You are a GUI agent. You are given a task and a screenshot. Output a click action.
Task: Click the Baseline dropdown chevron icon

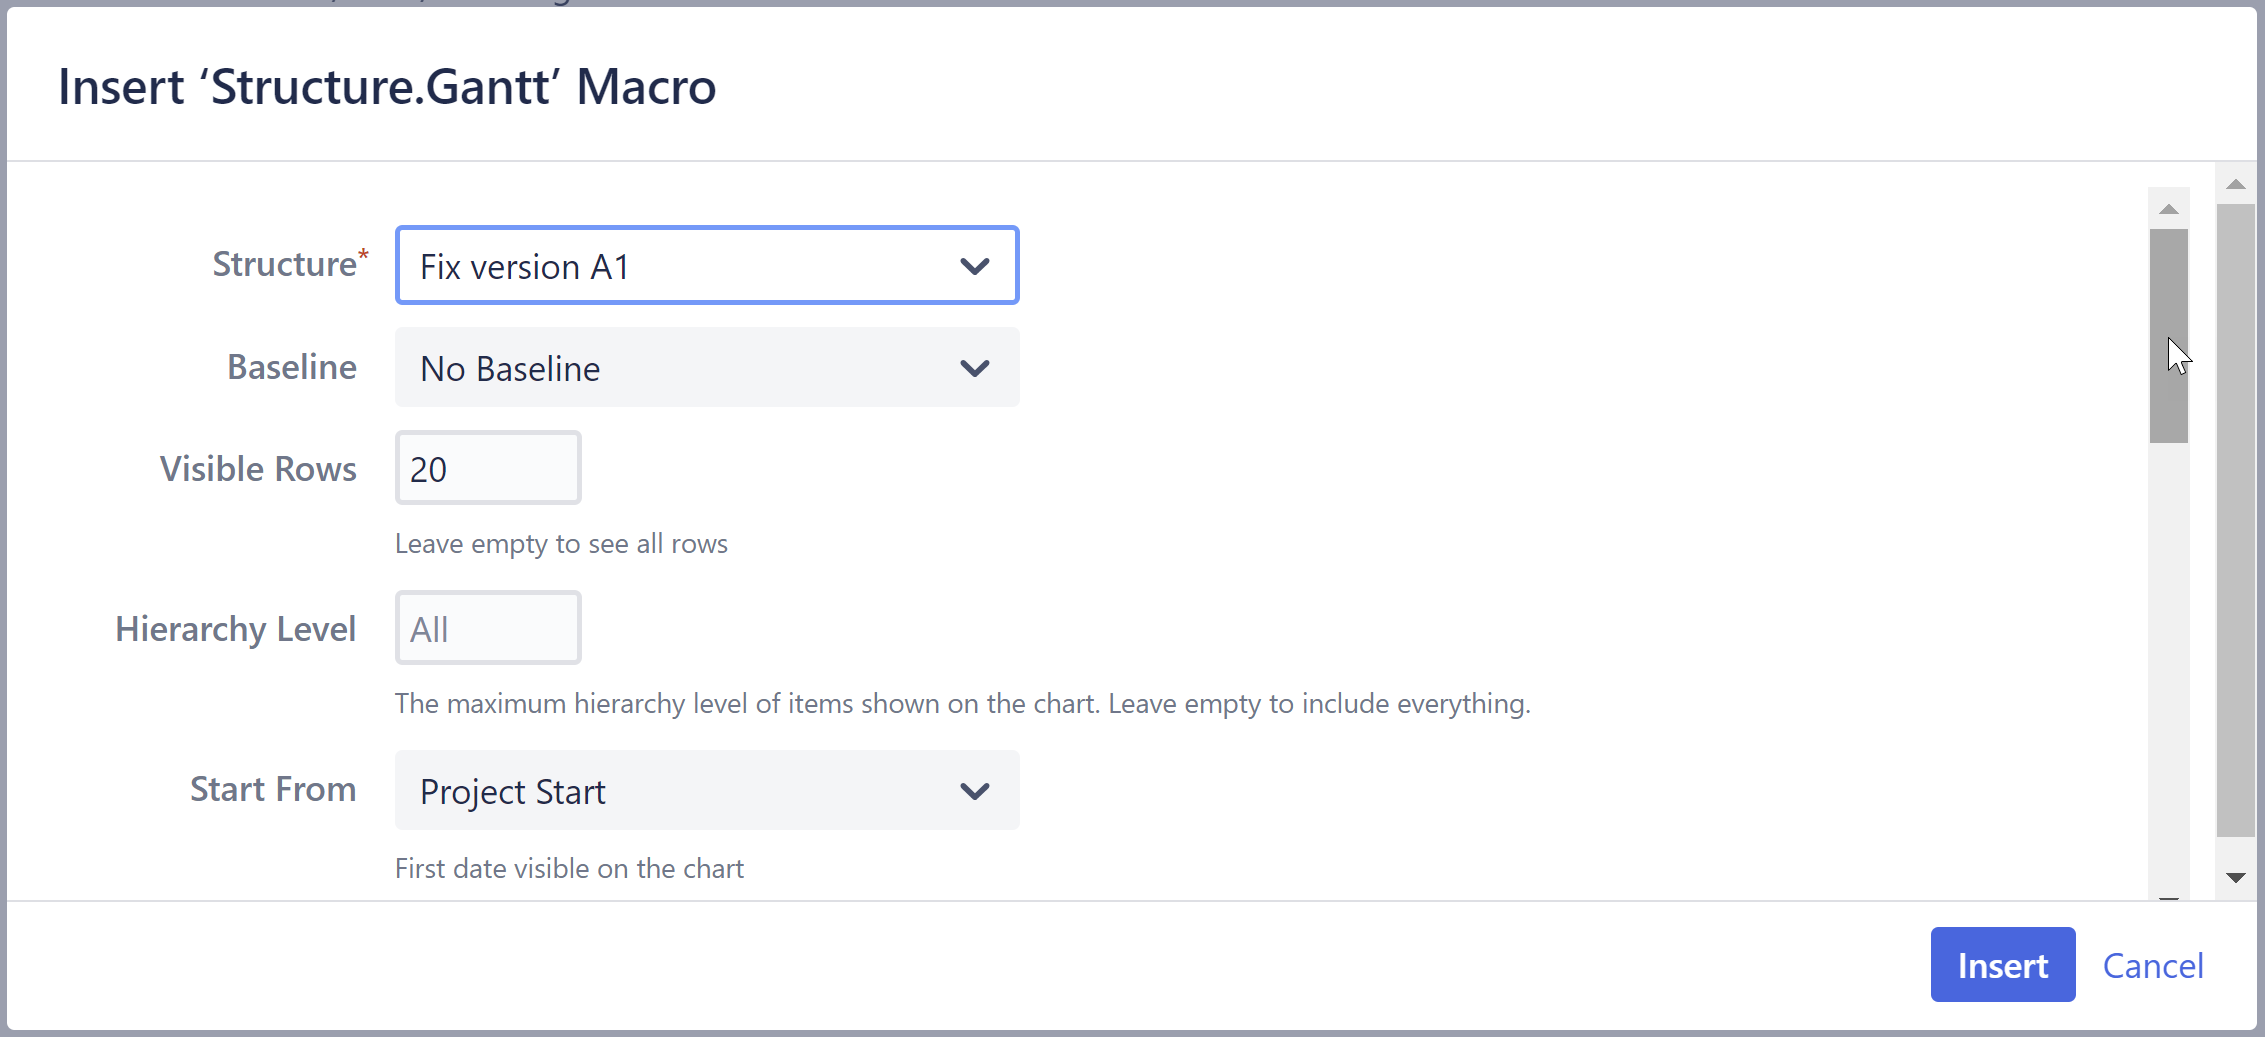(973, 368)
